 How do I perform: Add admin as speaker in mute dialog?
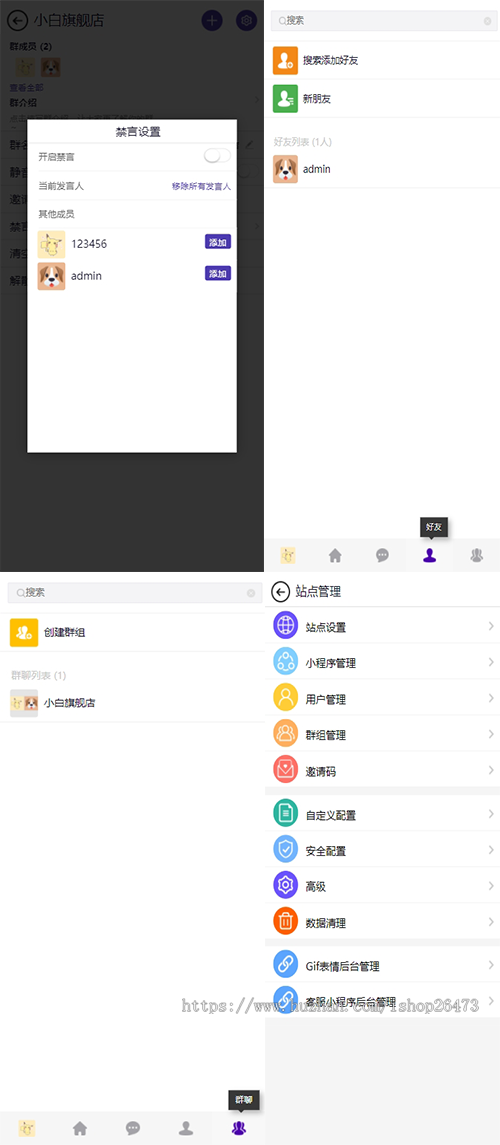click(x=218, y=274)
